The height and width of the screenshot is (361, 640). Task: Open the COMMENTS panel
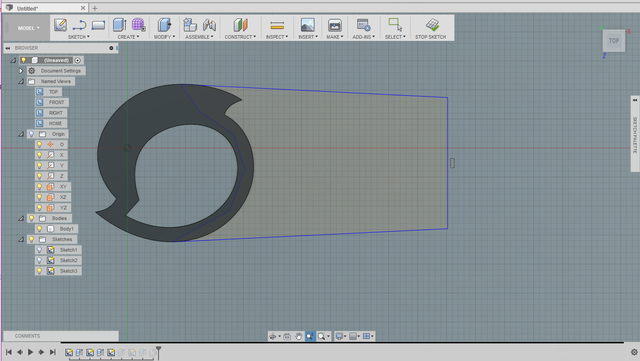click(27, 336)
